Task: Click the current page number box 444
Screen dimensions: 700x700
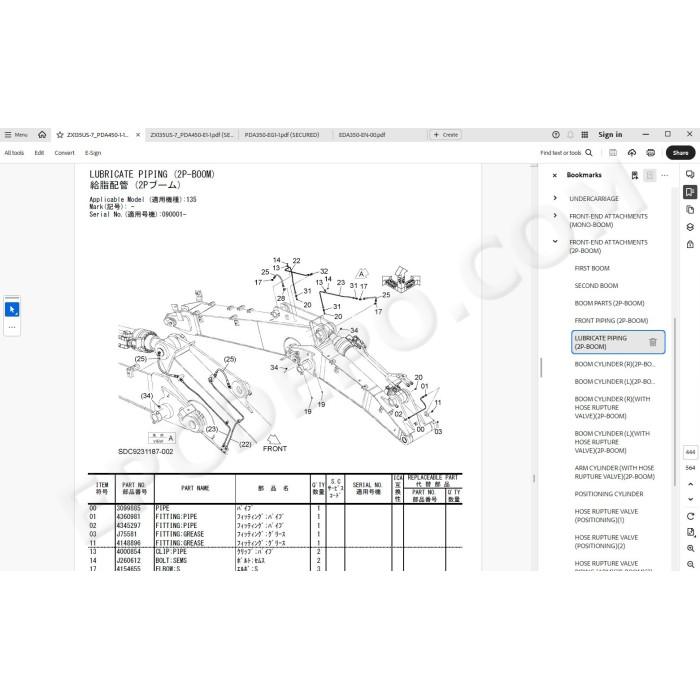Action: (x=690, y=452)
